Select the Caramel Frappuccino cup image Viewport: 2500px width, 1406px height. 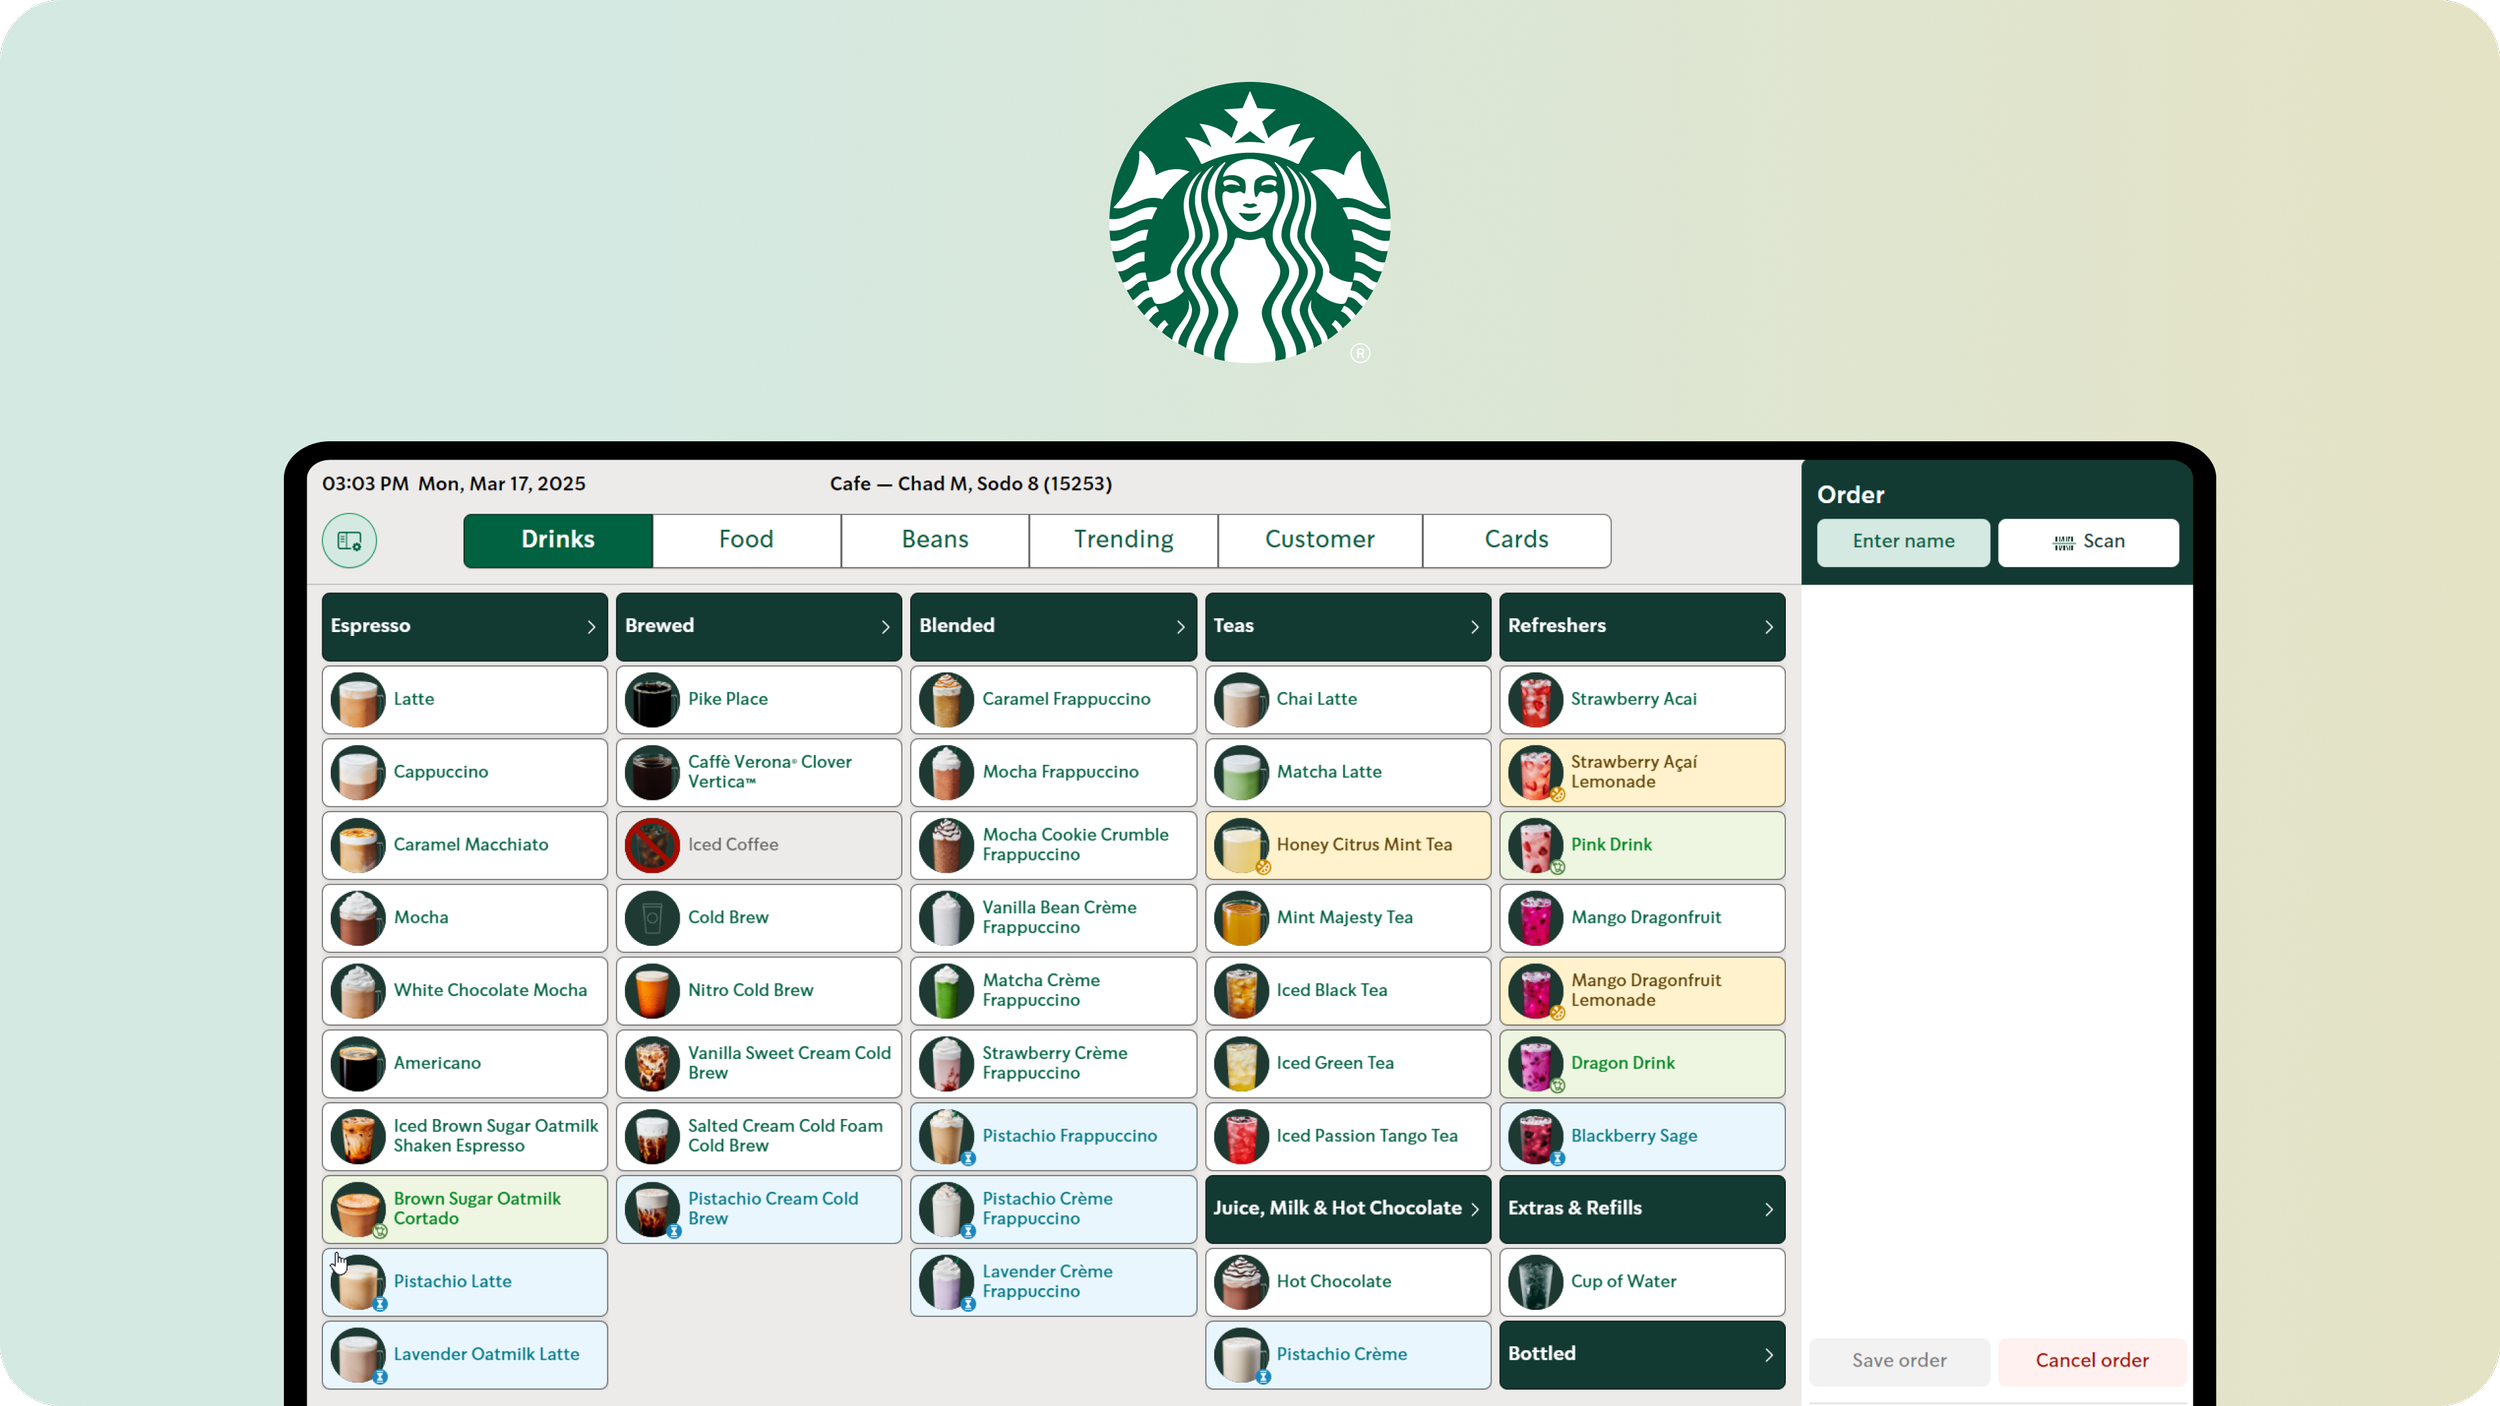[946, 700]
